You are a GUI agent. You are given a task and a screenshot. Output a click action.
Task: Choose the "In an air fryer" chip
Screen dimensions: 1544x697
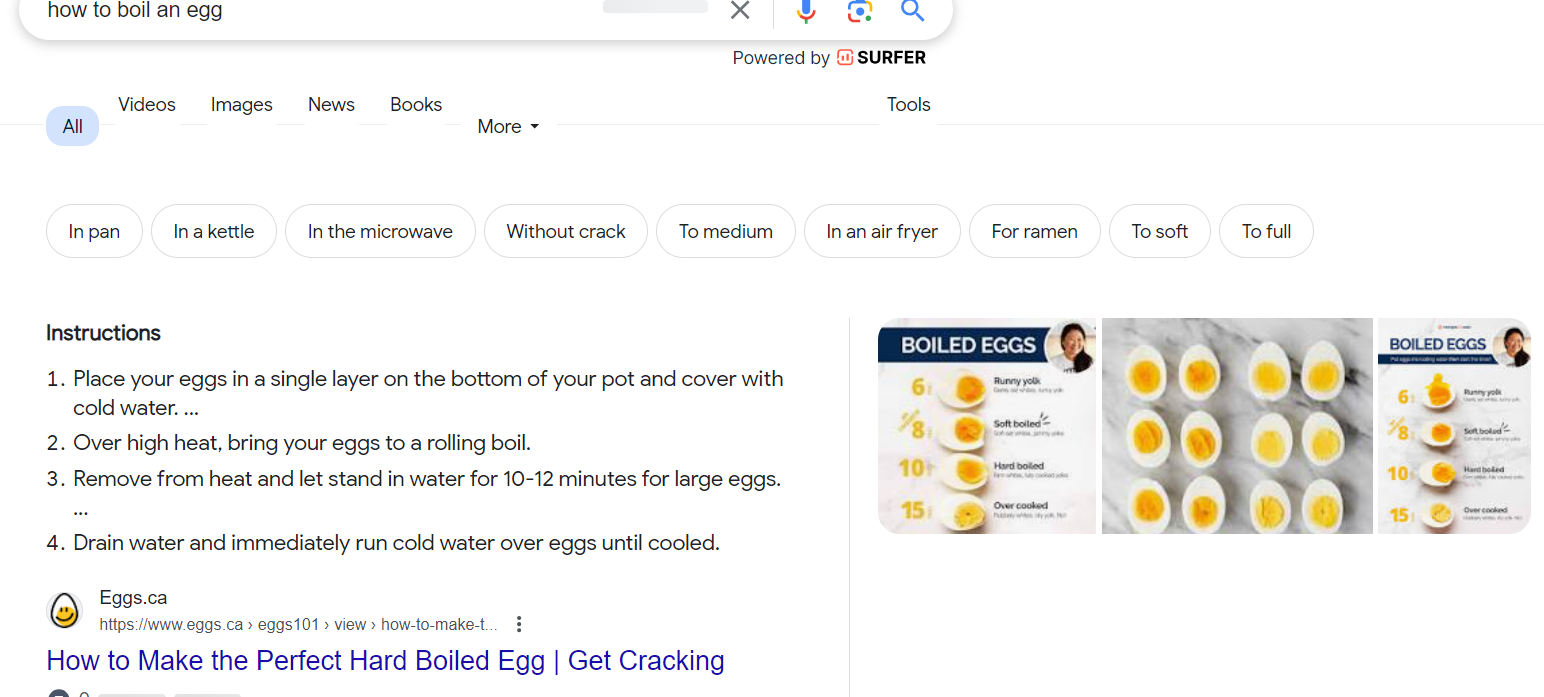click(882, 232)
